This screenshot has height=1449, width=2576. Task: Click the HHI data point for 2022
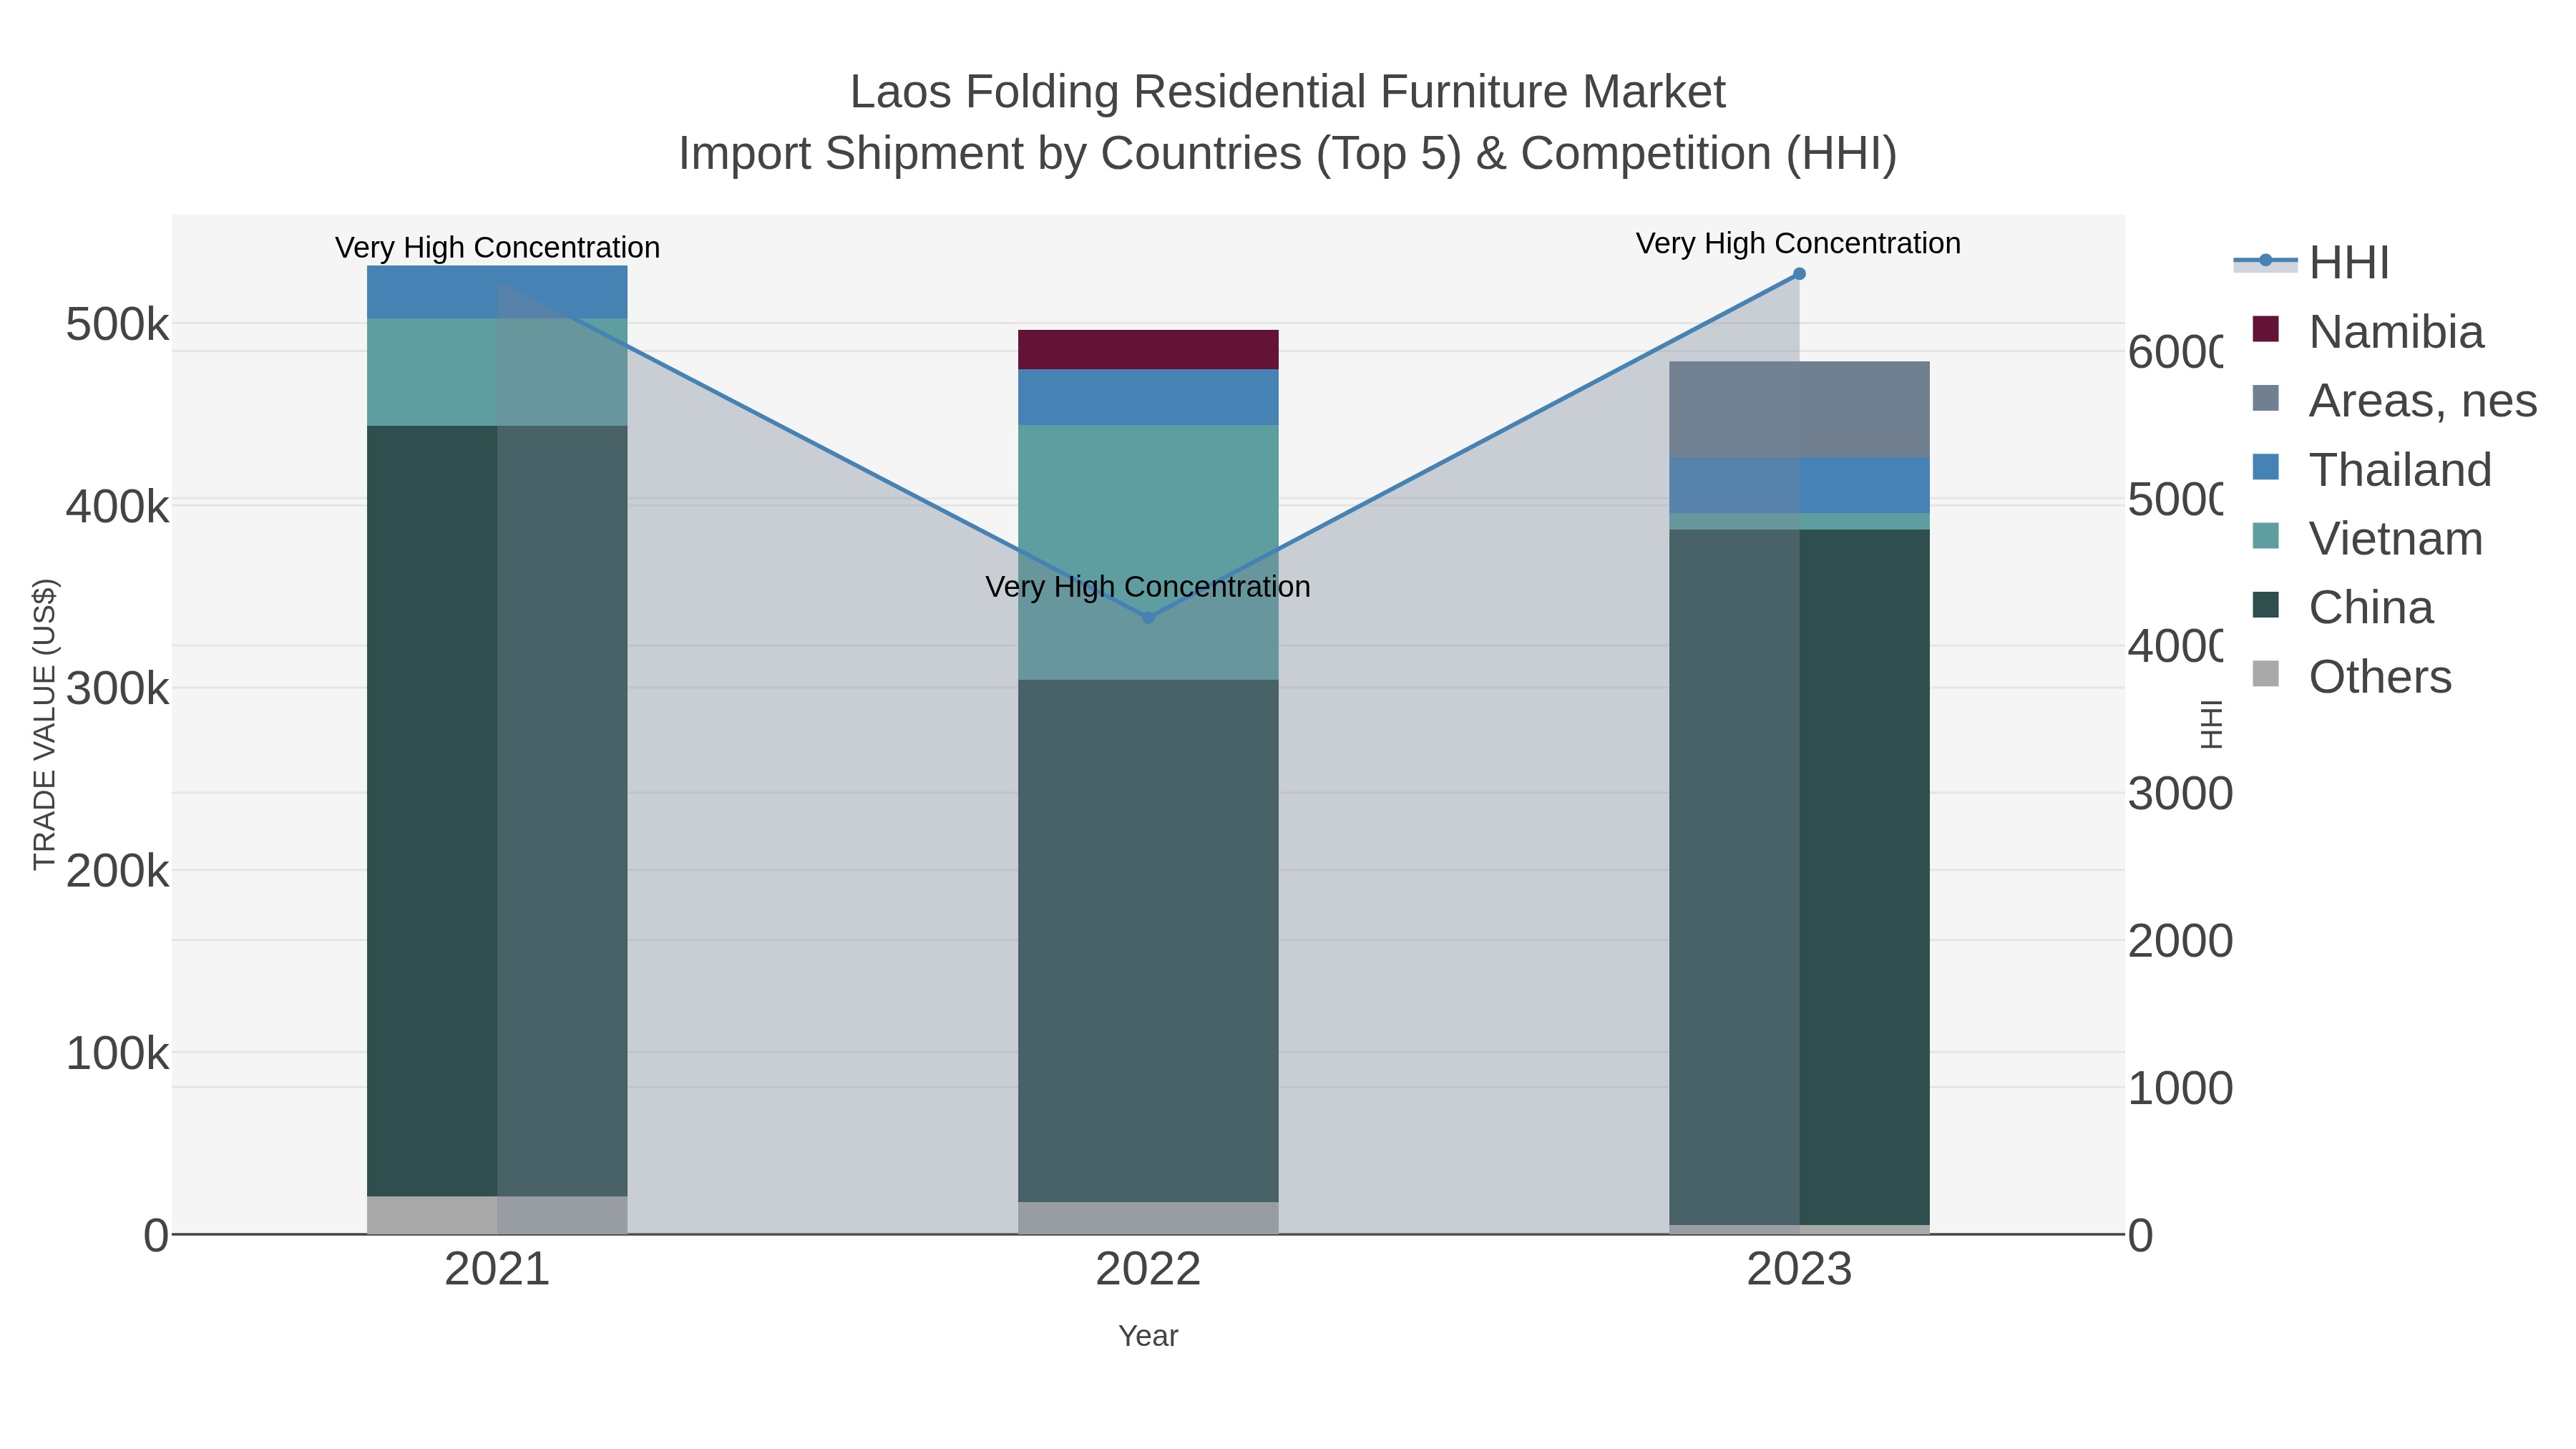(x=1148, y=618)
